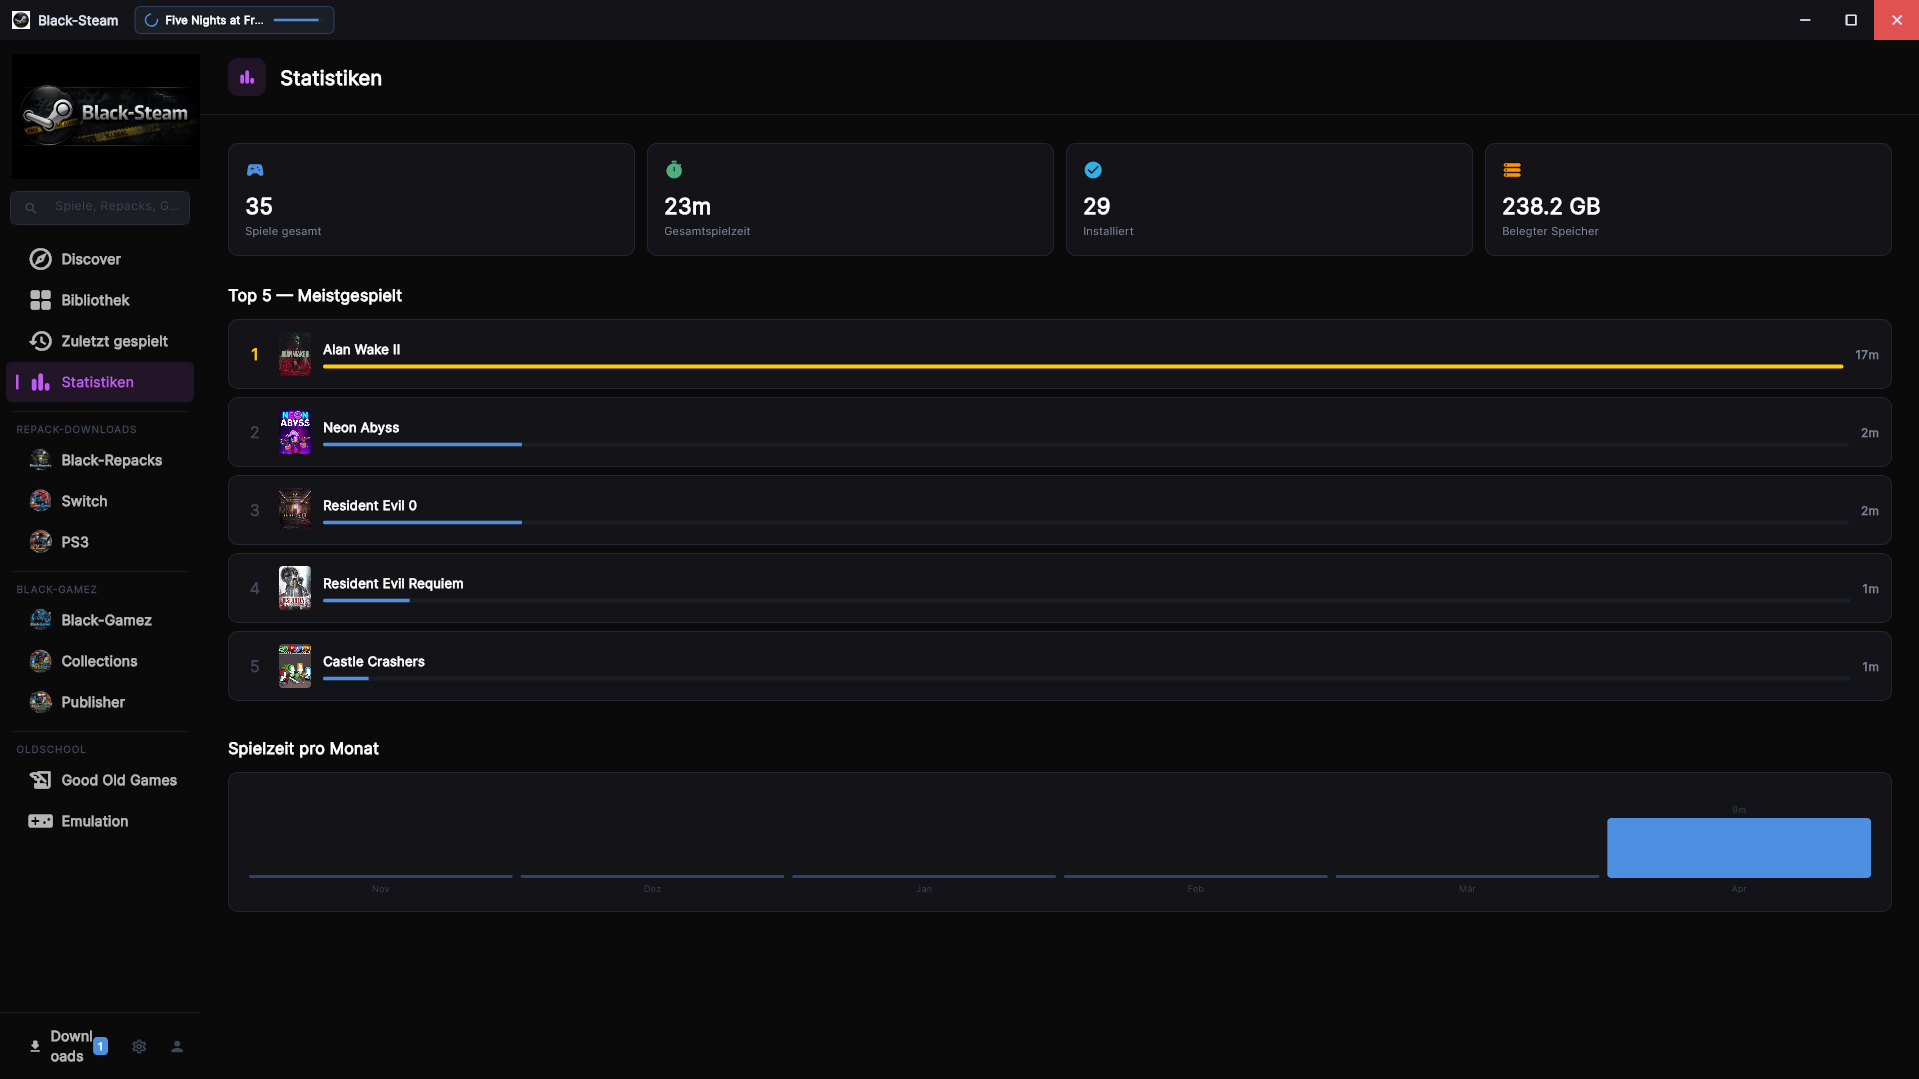Click the Emulation gamepad icon

pyautogui.click(x=40, y=821)
